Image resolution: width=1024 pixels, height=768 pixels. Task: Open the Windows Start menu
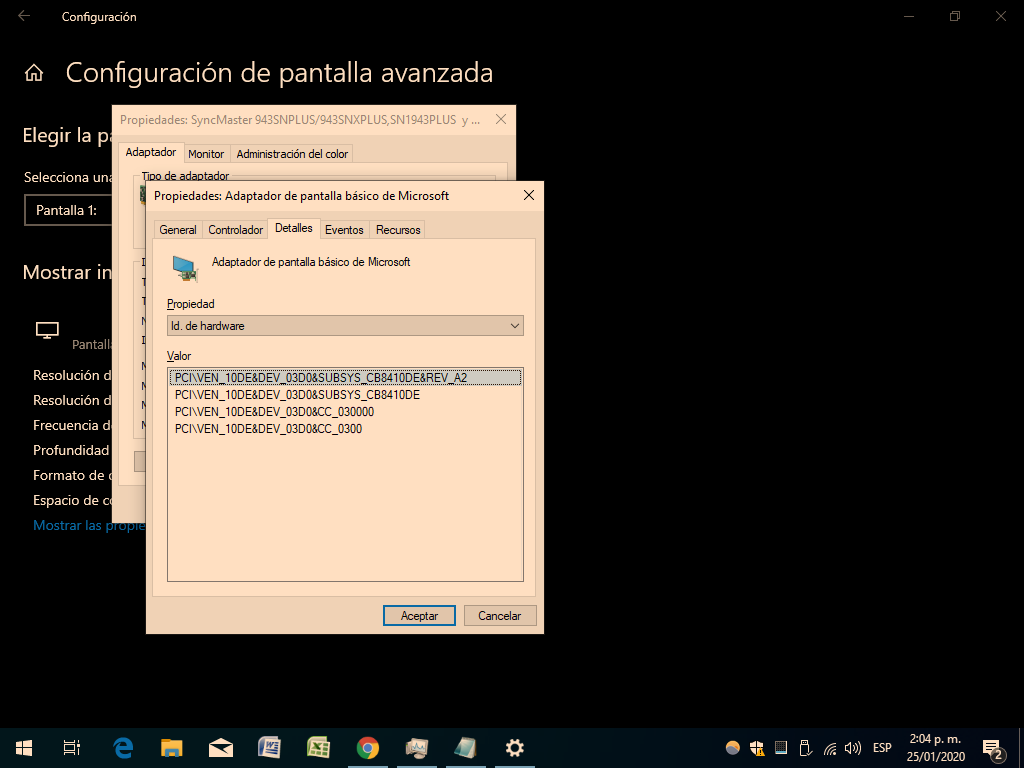[24, 748]
